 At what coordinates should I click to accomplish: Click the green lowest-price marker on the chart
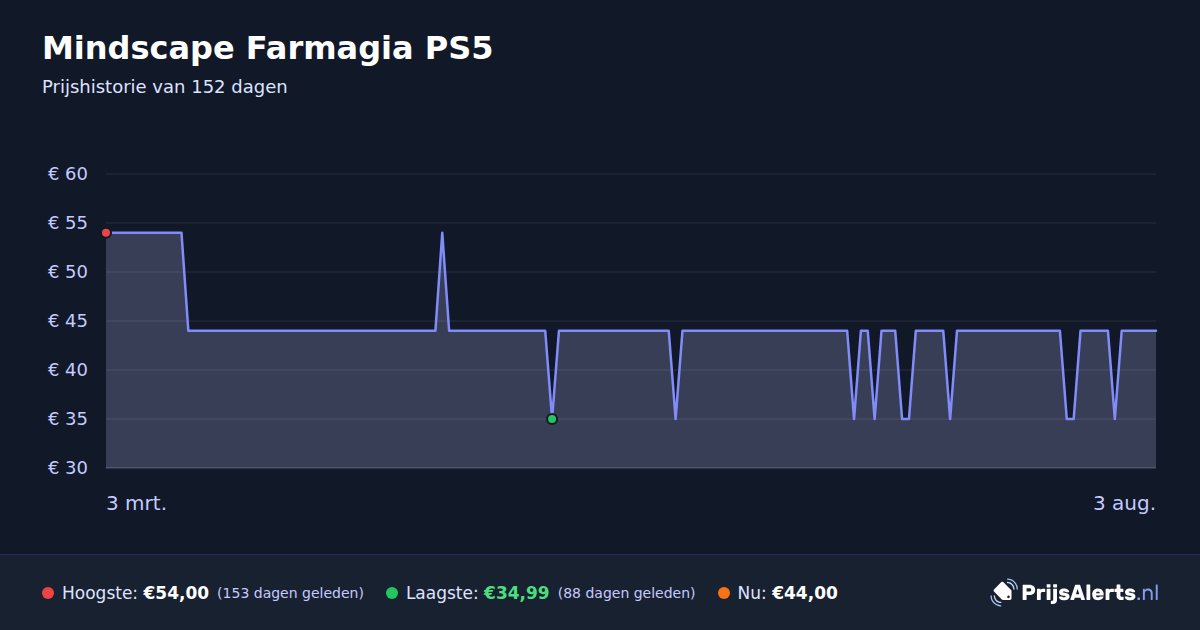[552, 419]
